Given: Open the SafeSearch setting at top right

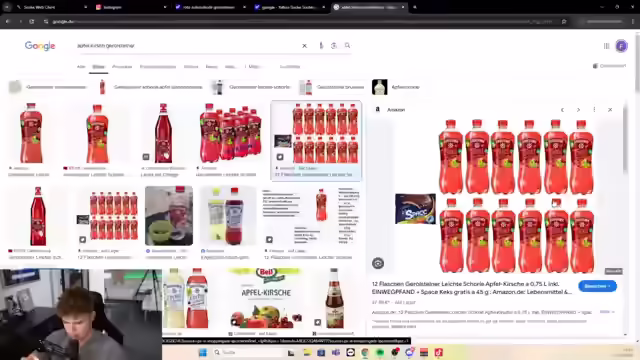Looking at the screenshot, I should pos(609,66).
